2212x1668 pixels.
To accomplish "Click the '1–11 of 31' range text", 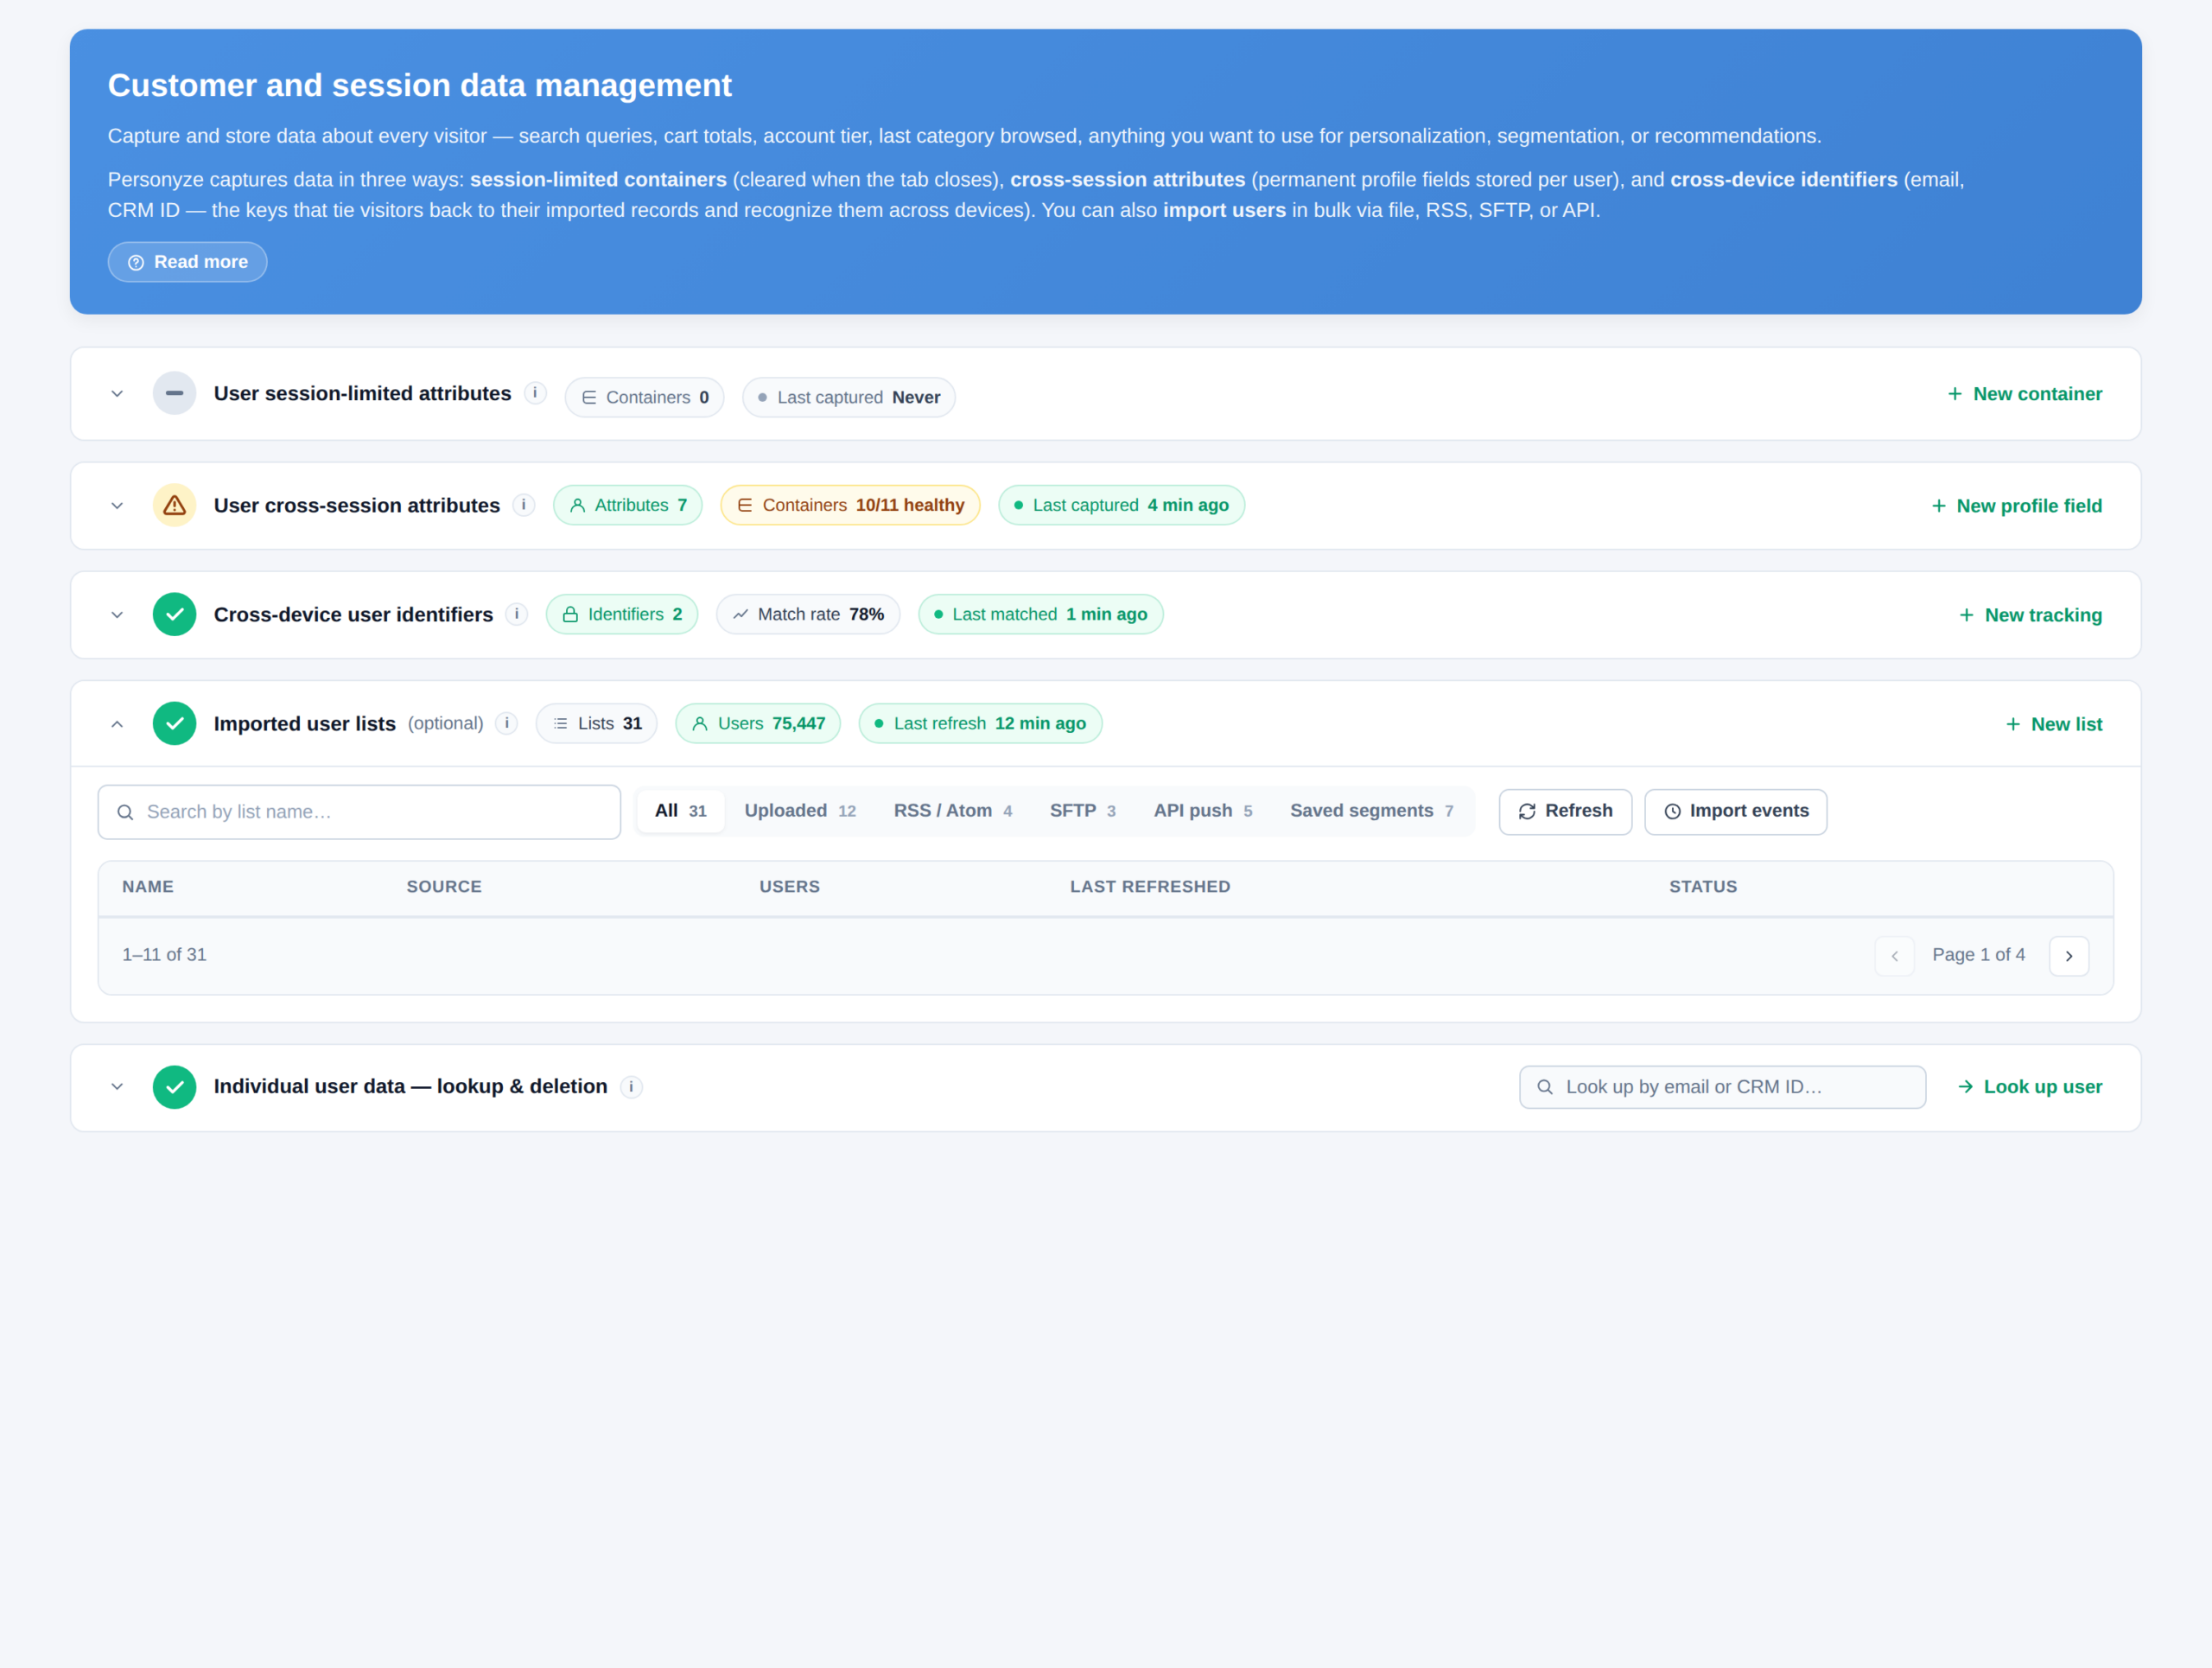I will click(164, 955).
